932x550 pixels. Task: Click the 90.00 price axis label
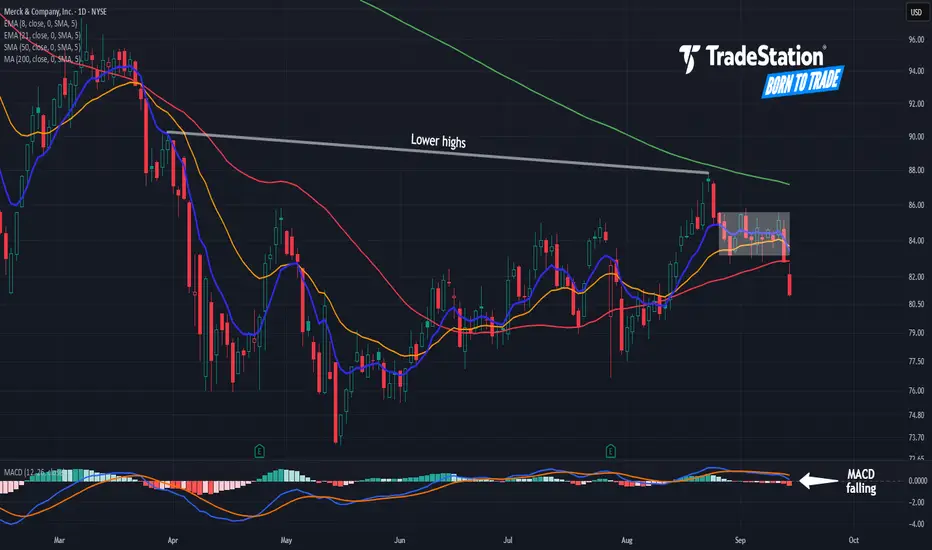coord(916,137)
